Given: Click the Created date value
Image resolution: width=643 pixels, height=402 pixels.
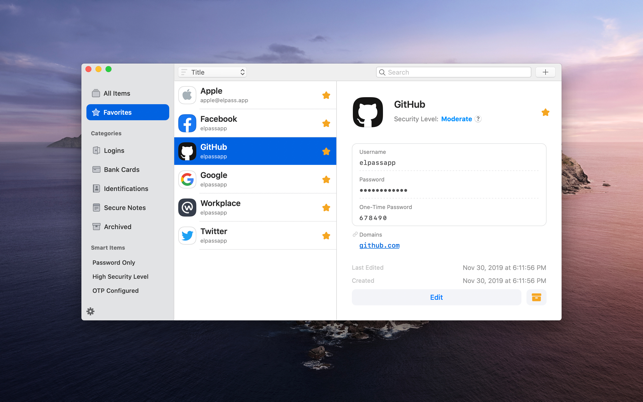Looking at the screenshot, I should pyautogui.click(x=504, y=281).
